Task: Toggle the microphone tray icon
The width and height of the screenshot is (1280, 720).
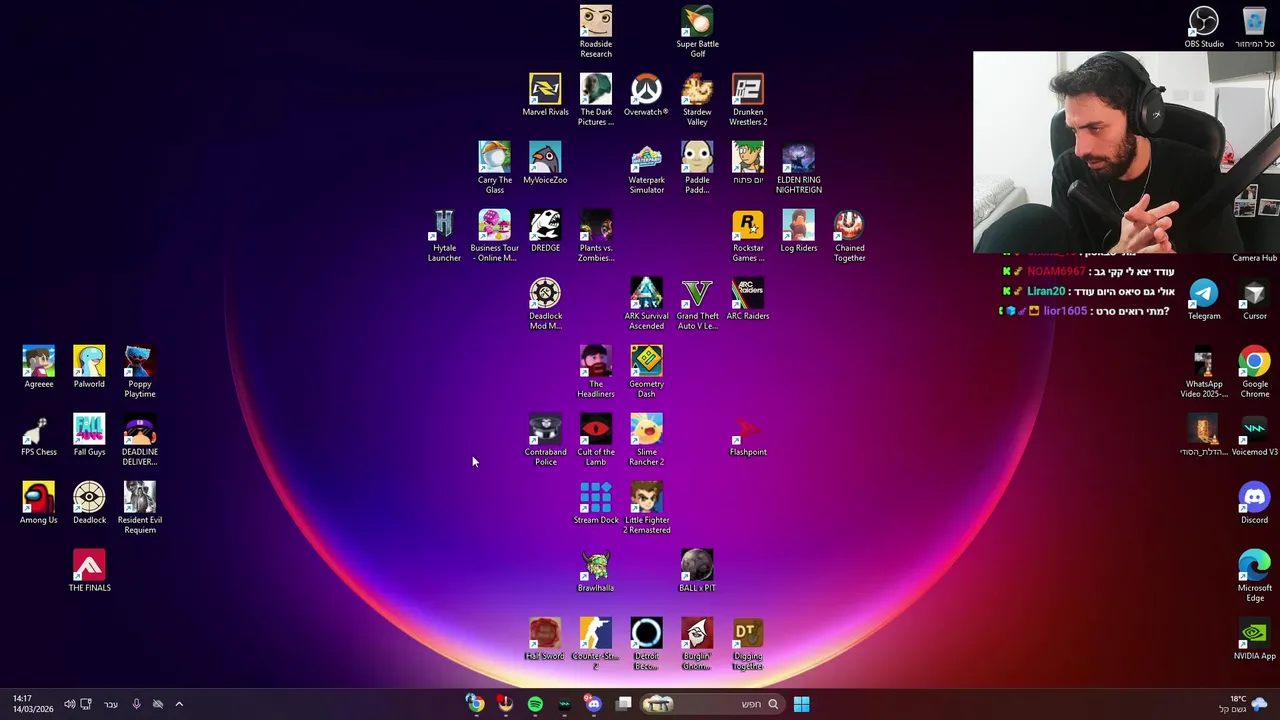Action: pos(136,704)
